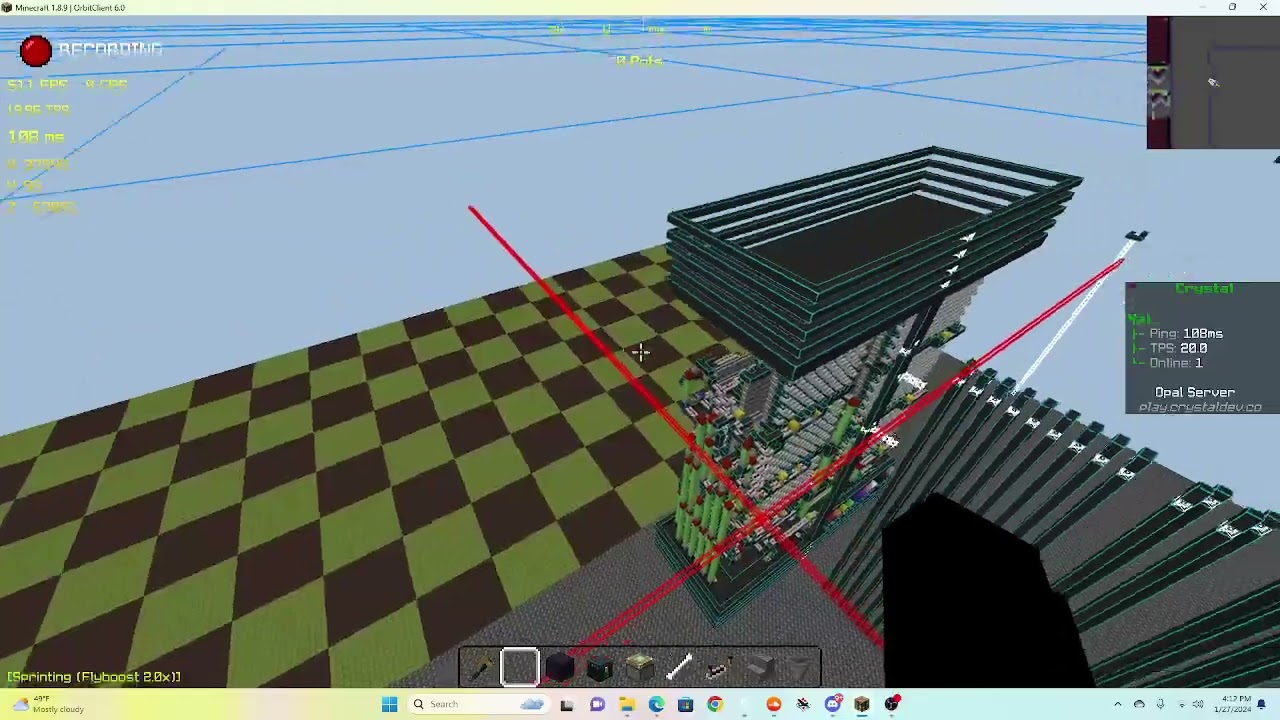Click the play.crystaldev.co server address

point(1200,407)
